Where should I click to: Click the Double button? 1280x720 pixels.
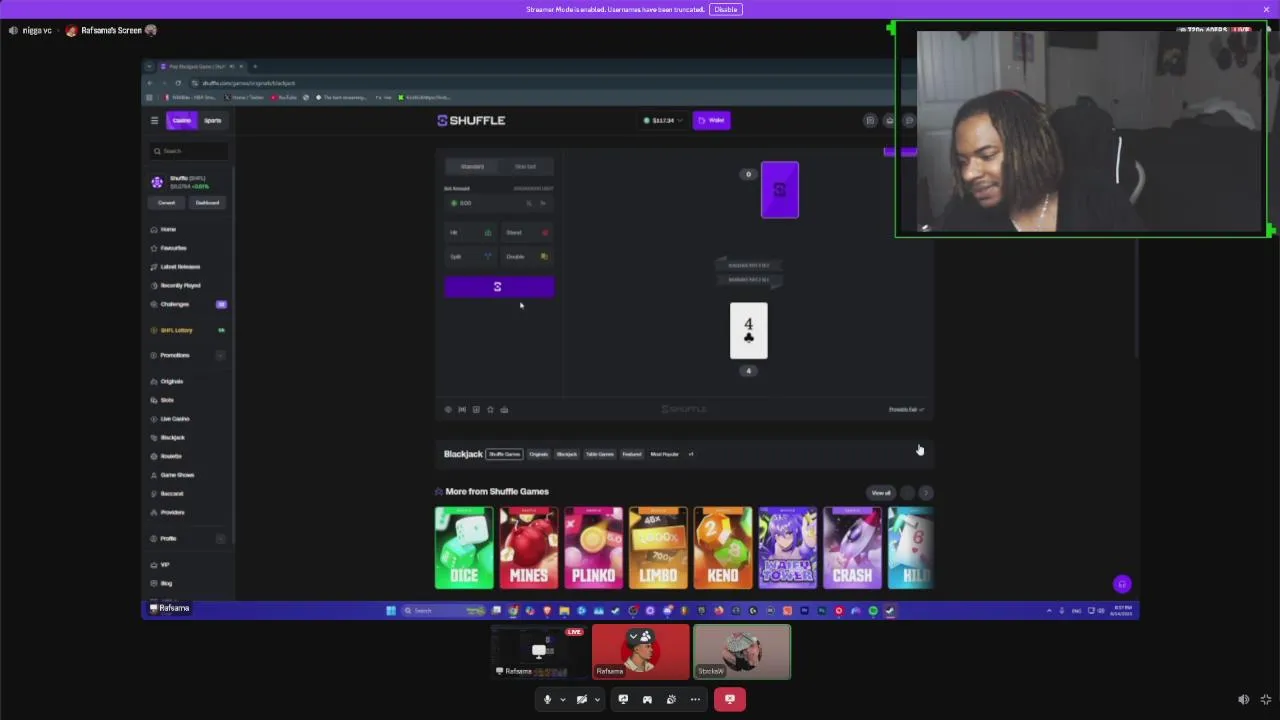pos(527,256)
